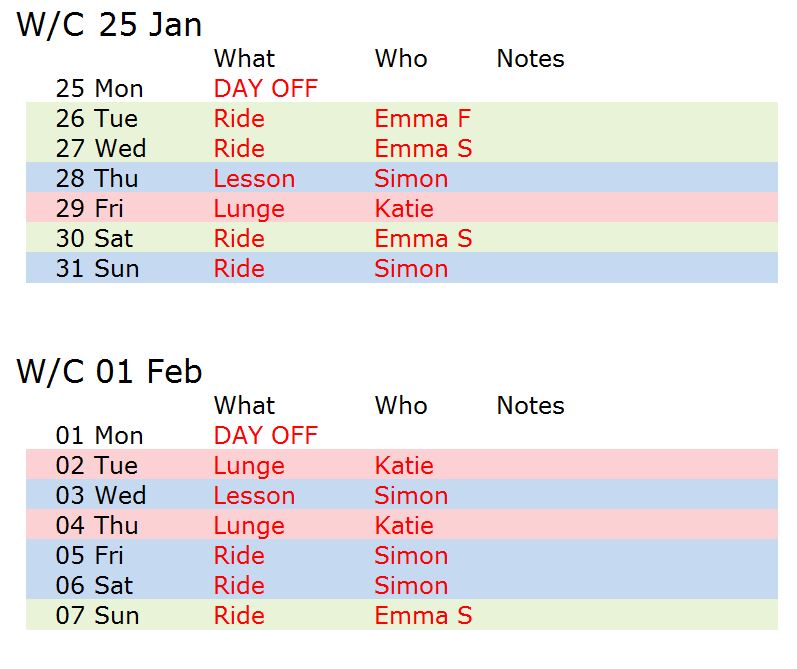This screenshot has height=669, width=797.
Task: Click the 'What' header under W/C 25 Jan
Action: tap(244, 59)
